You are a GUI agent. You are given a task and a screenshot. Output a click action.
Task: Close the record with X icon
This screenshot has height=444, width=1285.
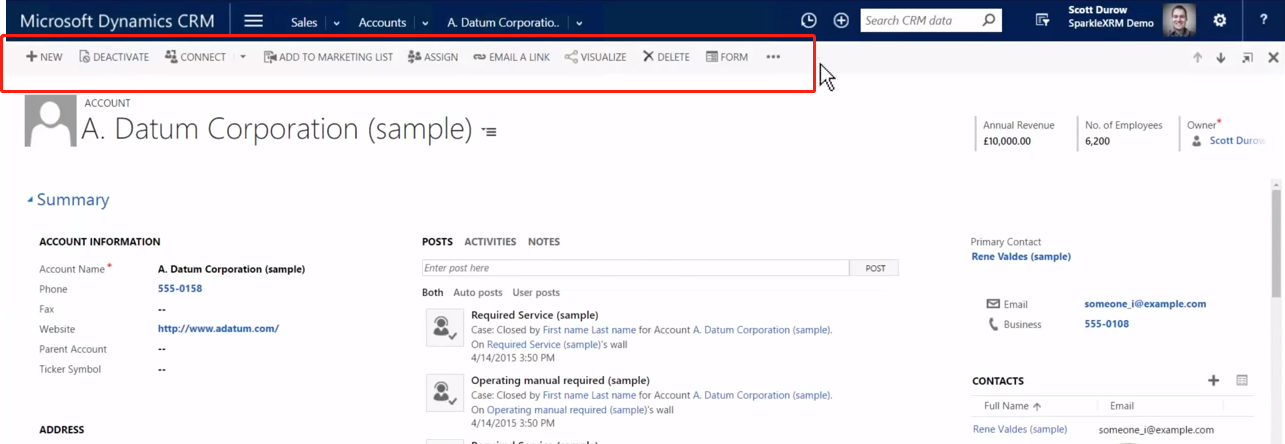pos(1273,58)
